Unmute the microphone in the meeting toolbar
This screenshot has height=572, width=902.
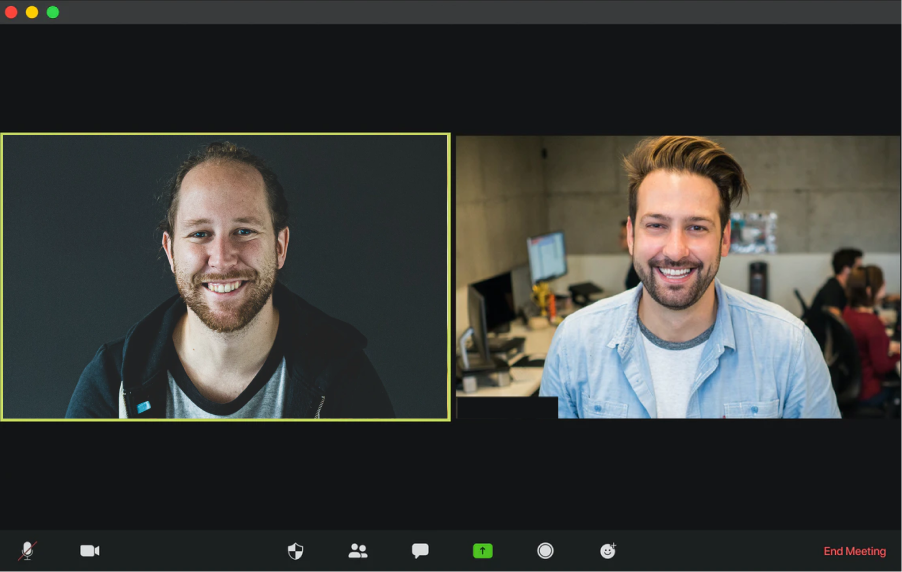tap(27, 550)
